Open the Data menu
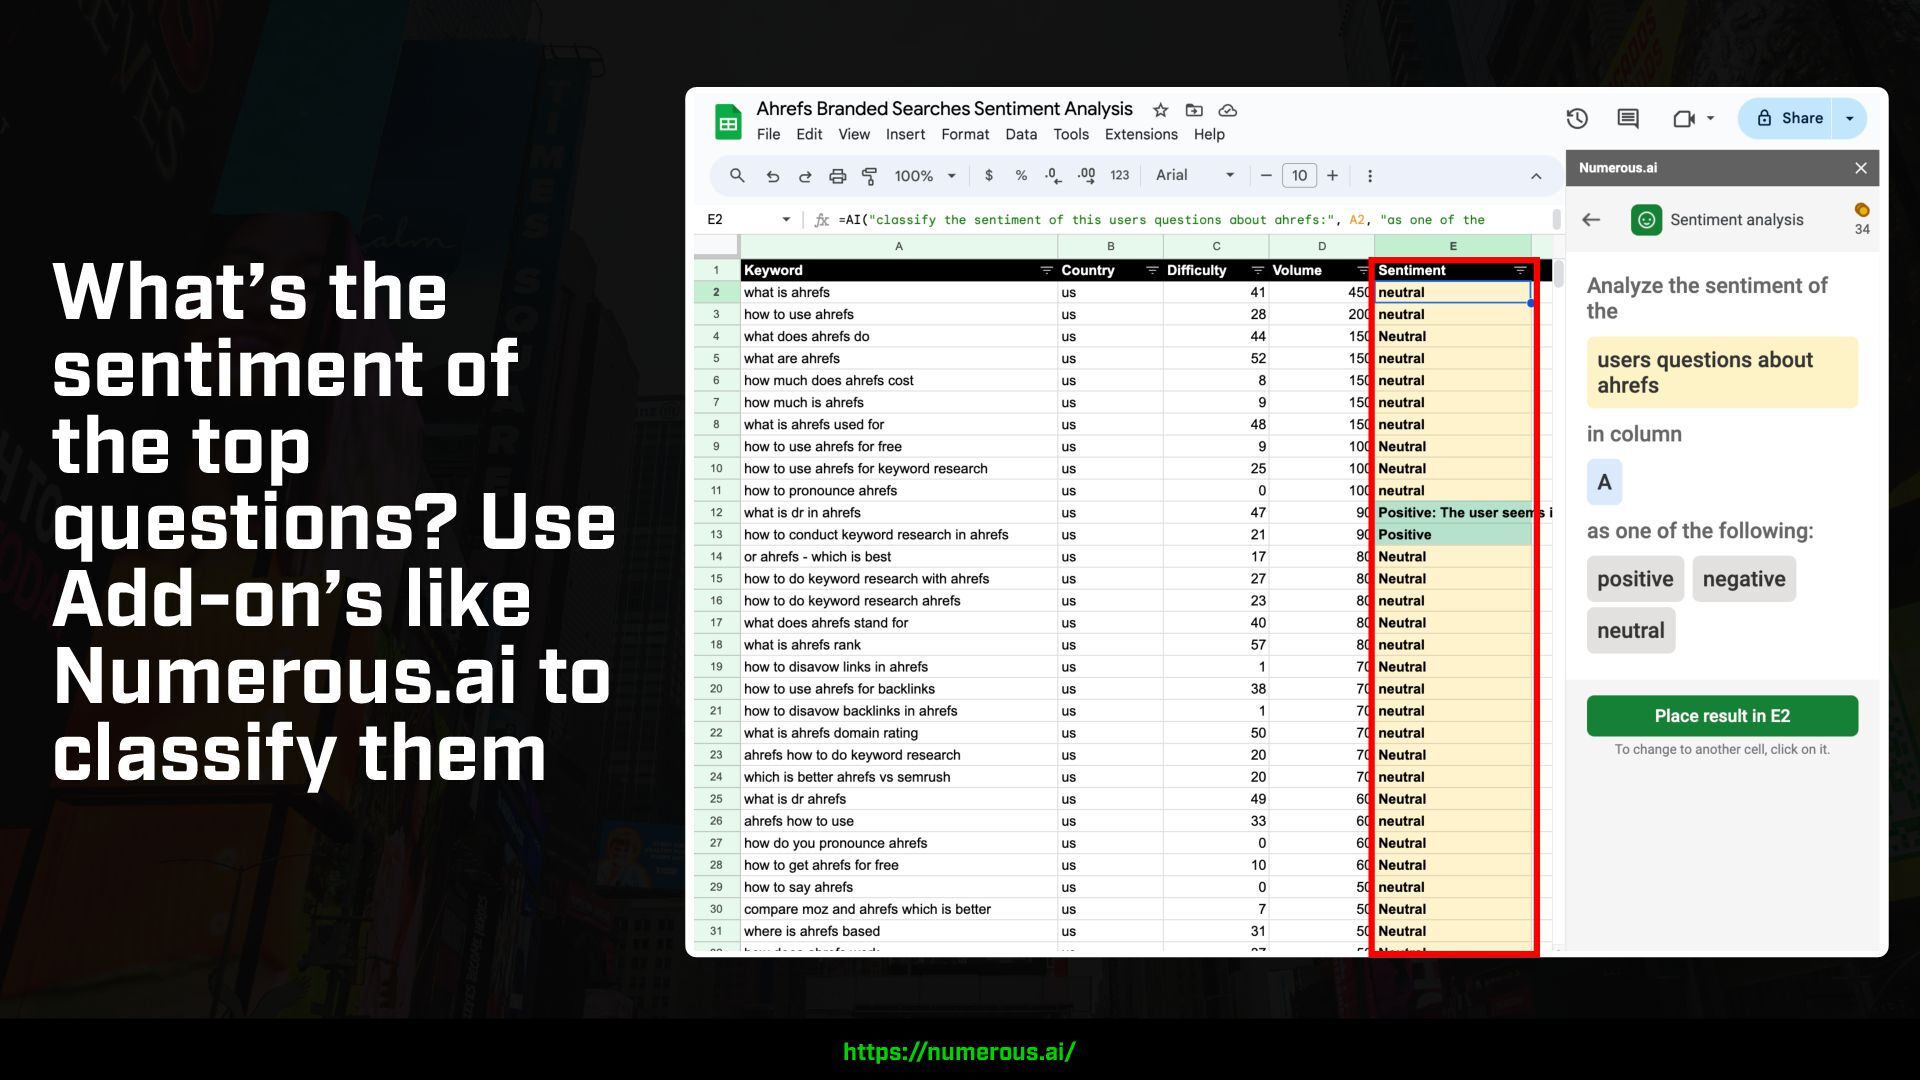Image resolution: width=1920 pixels, height=1080 pixels. click(1020, 135)
